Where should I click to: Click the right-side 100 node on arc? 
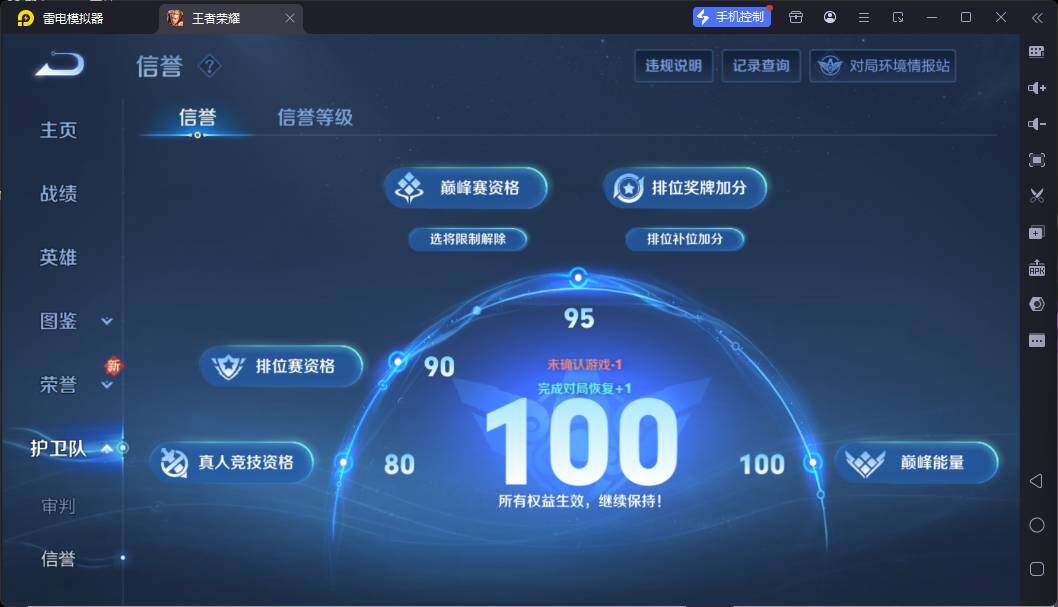812,463
